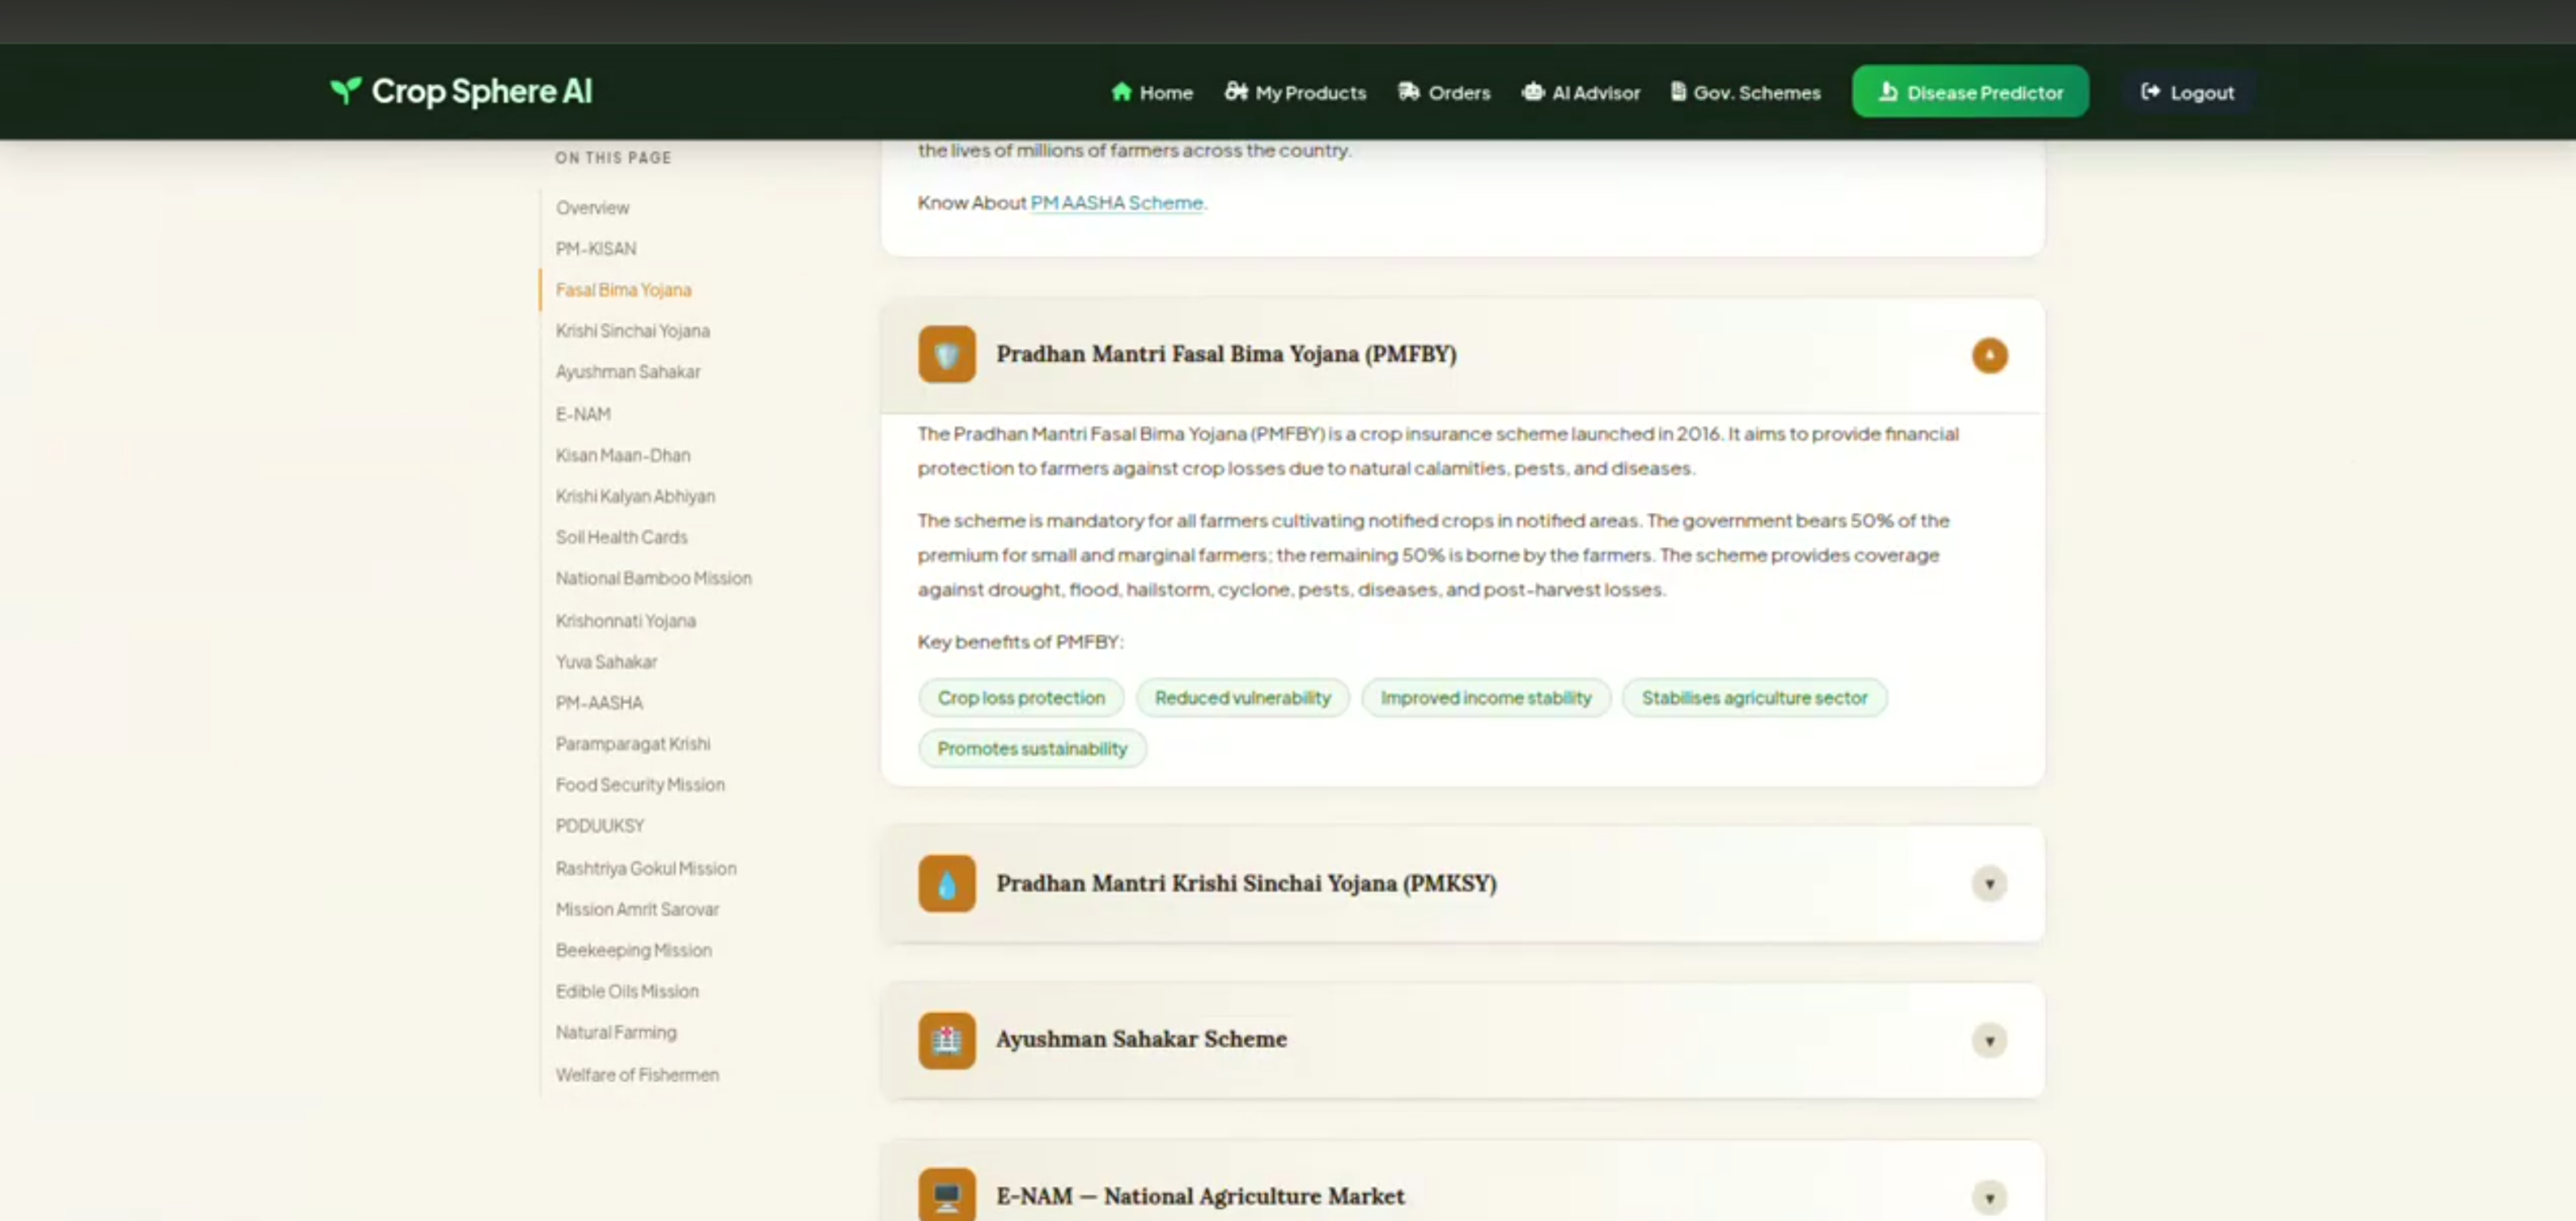Jump to Yuva Sahakar in sidebar

point(606,661)
